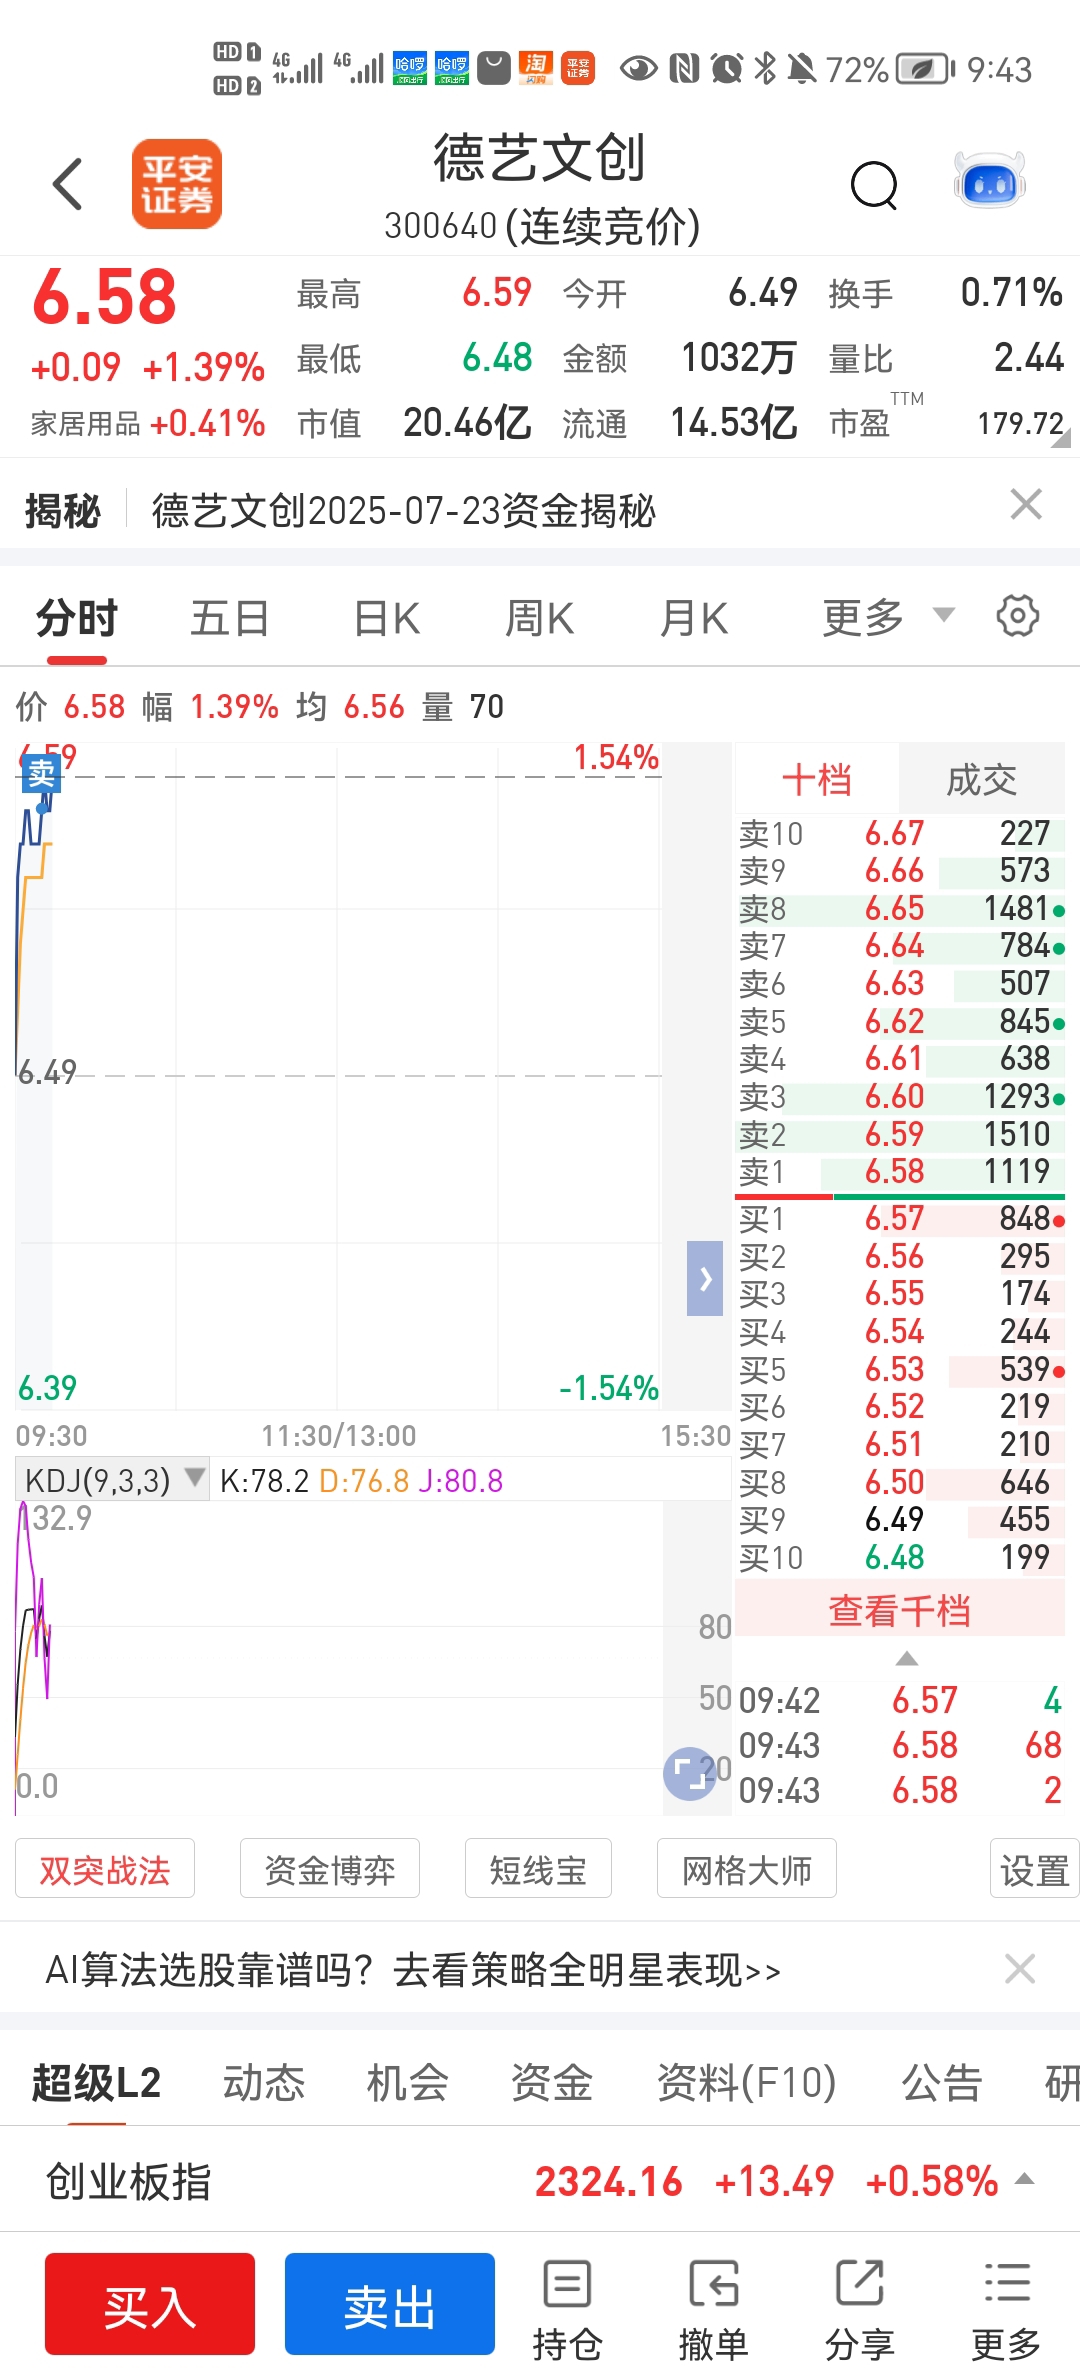Select 卖8 row at 6.65
Image resolution: width=1080 pixels, height=2376 pixels.
click(x=900, y=908)
